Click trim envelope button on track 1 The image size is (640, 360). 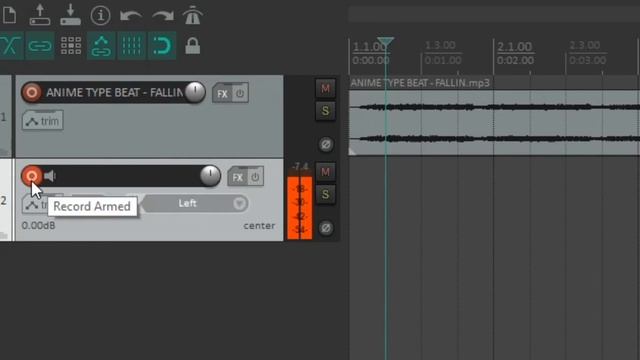click(43, 121)
